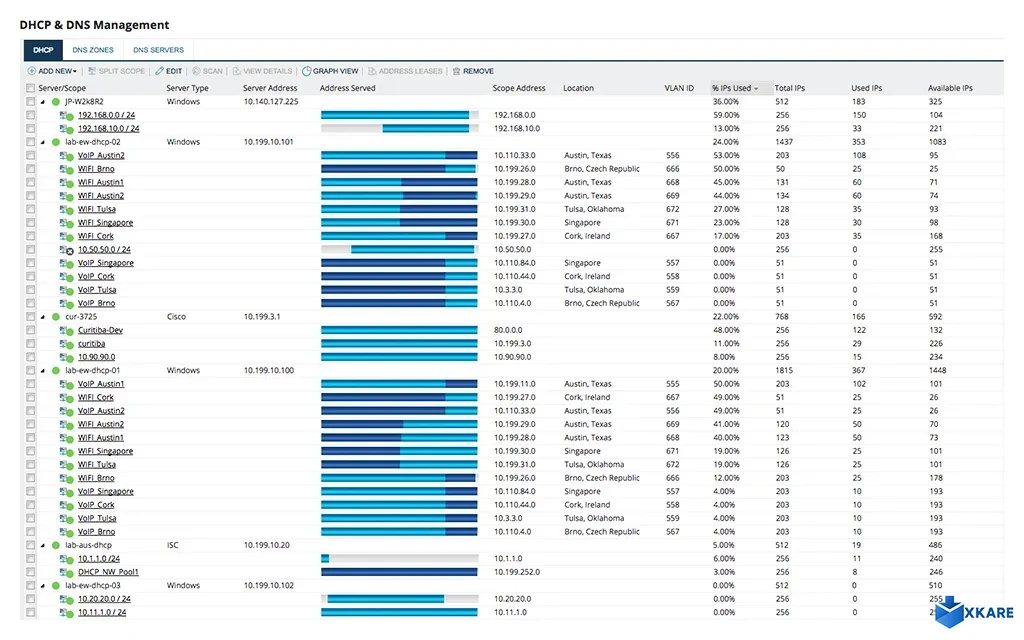Tick checkbox for DHCP_NW_Pool1 row
The width and height of the screenshot is (1024, 640).
tap(30, 572)
